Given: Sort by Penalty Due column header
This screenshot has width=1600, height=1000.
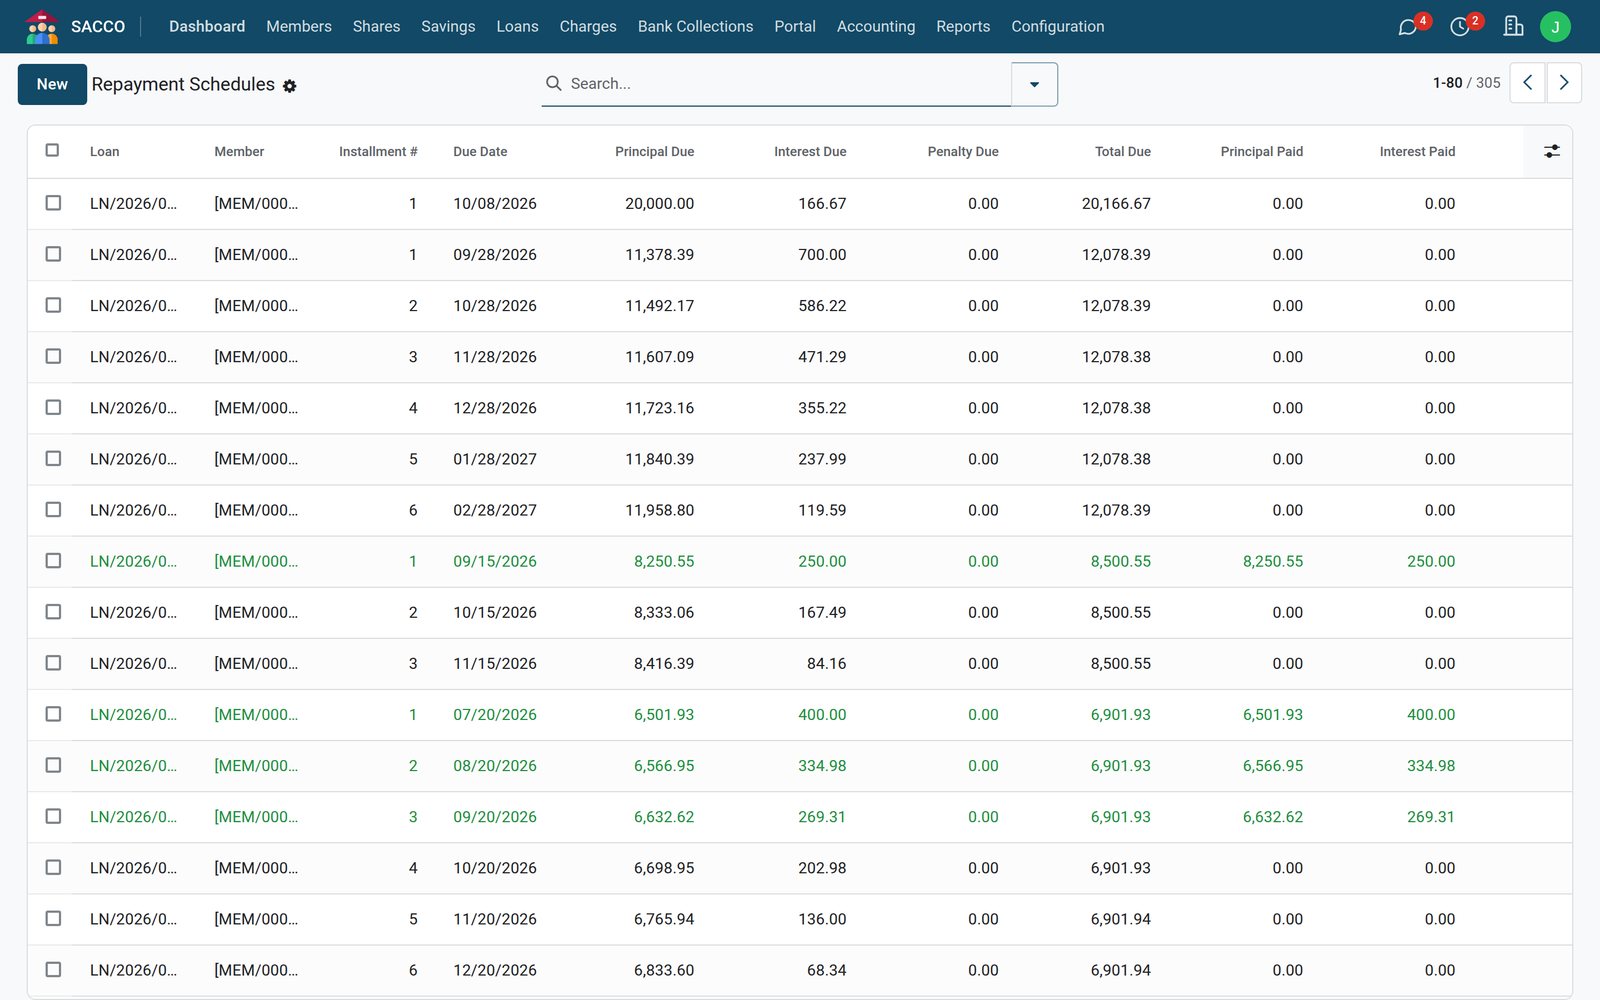Looking at the screenshot, I should click(963, 152).
